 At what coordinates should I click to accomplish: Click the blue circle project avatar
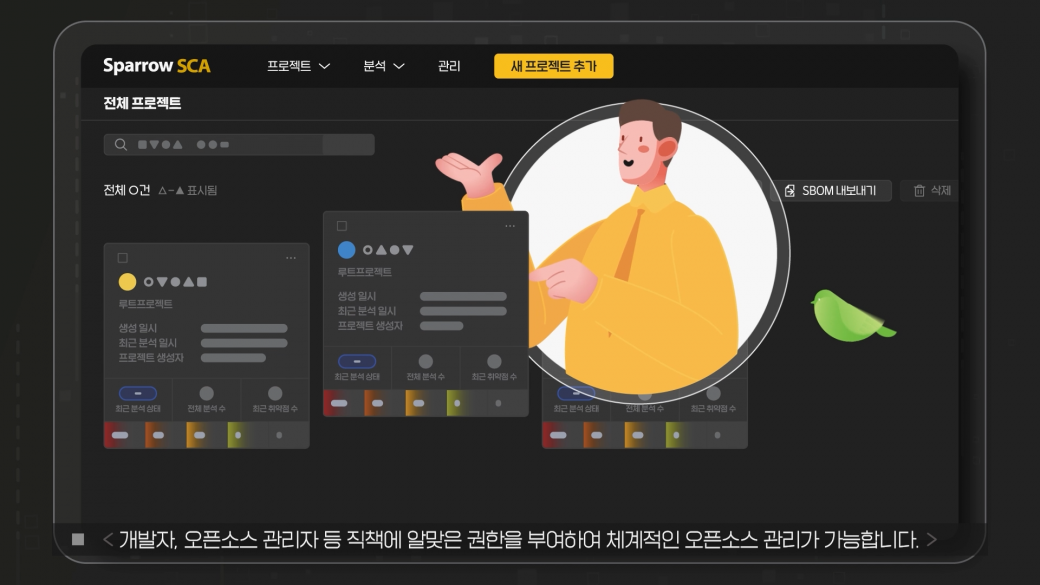point(346,250)
